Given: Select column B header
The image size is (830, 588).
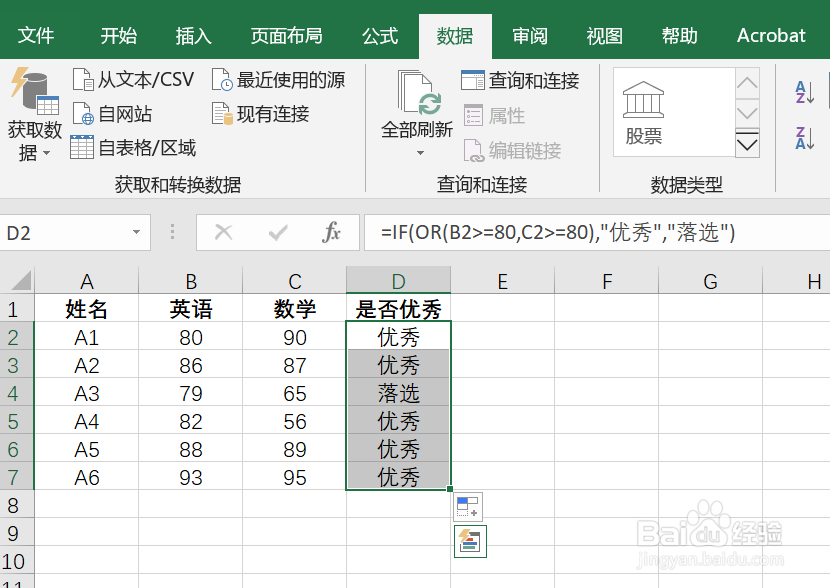Looking at the screenshot, I should coord(191,281).
